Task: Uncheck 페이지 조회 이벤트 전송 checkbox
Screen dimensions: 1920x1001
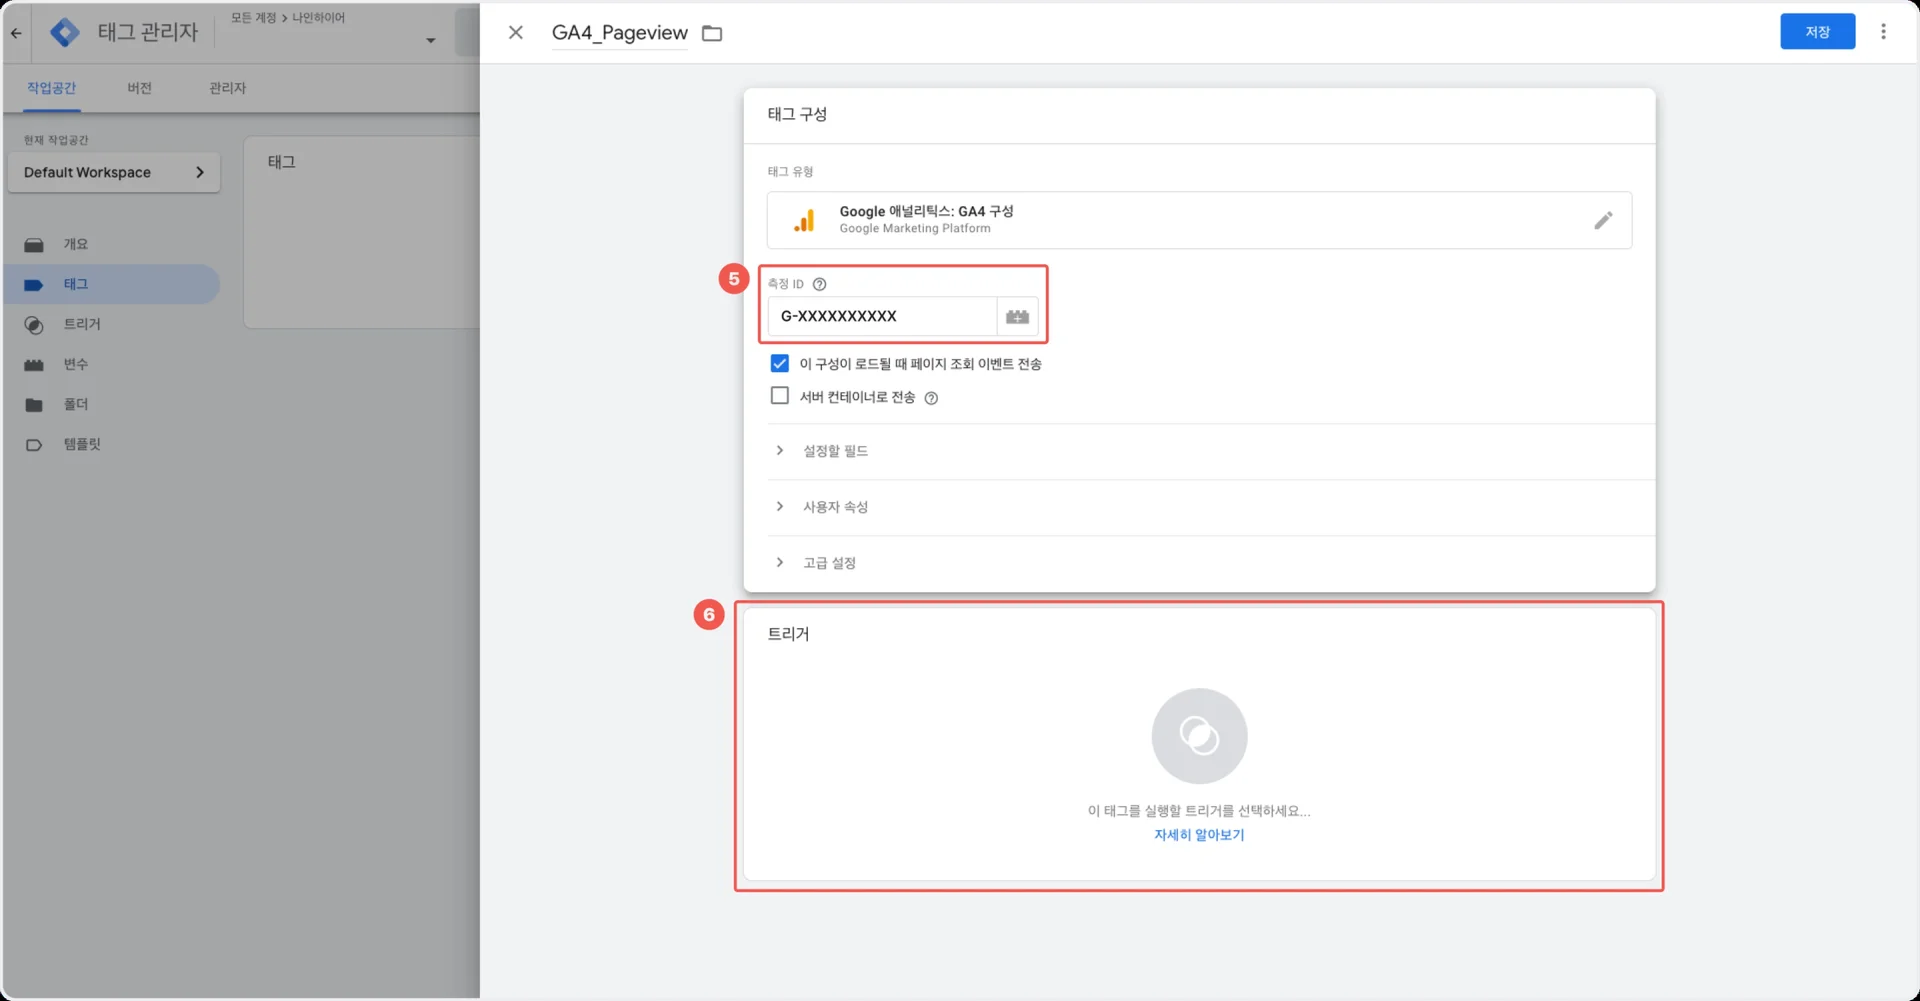Action: point(780,363)
